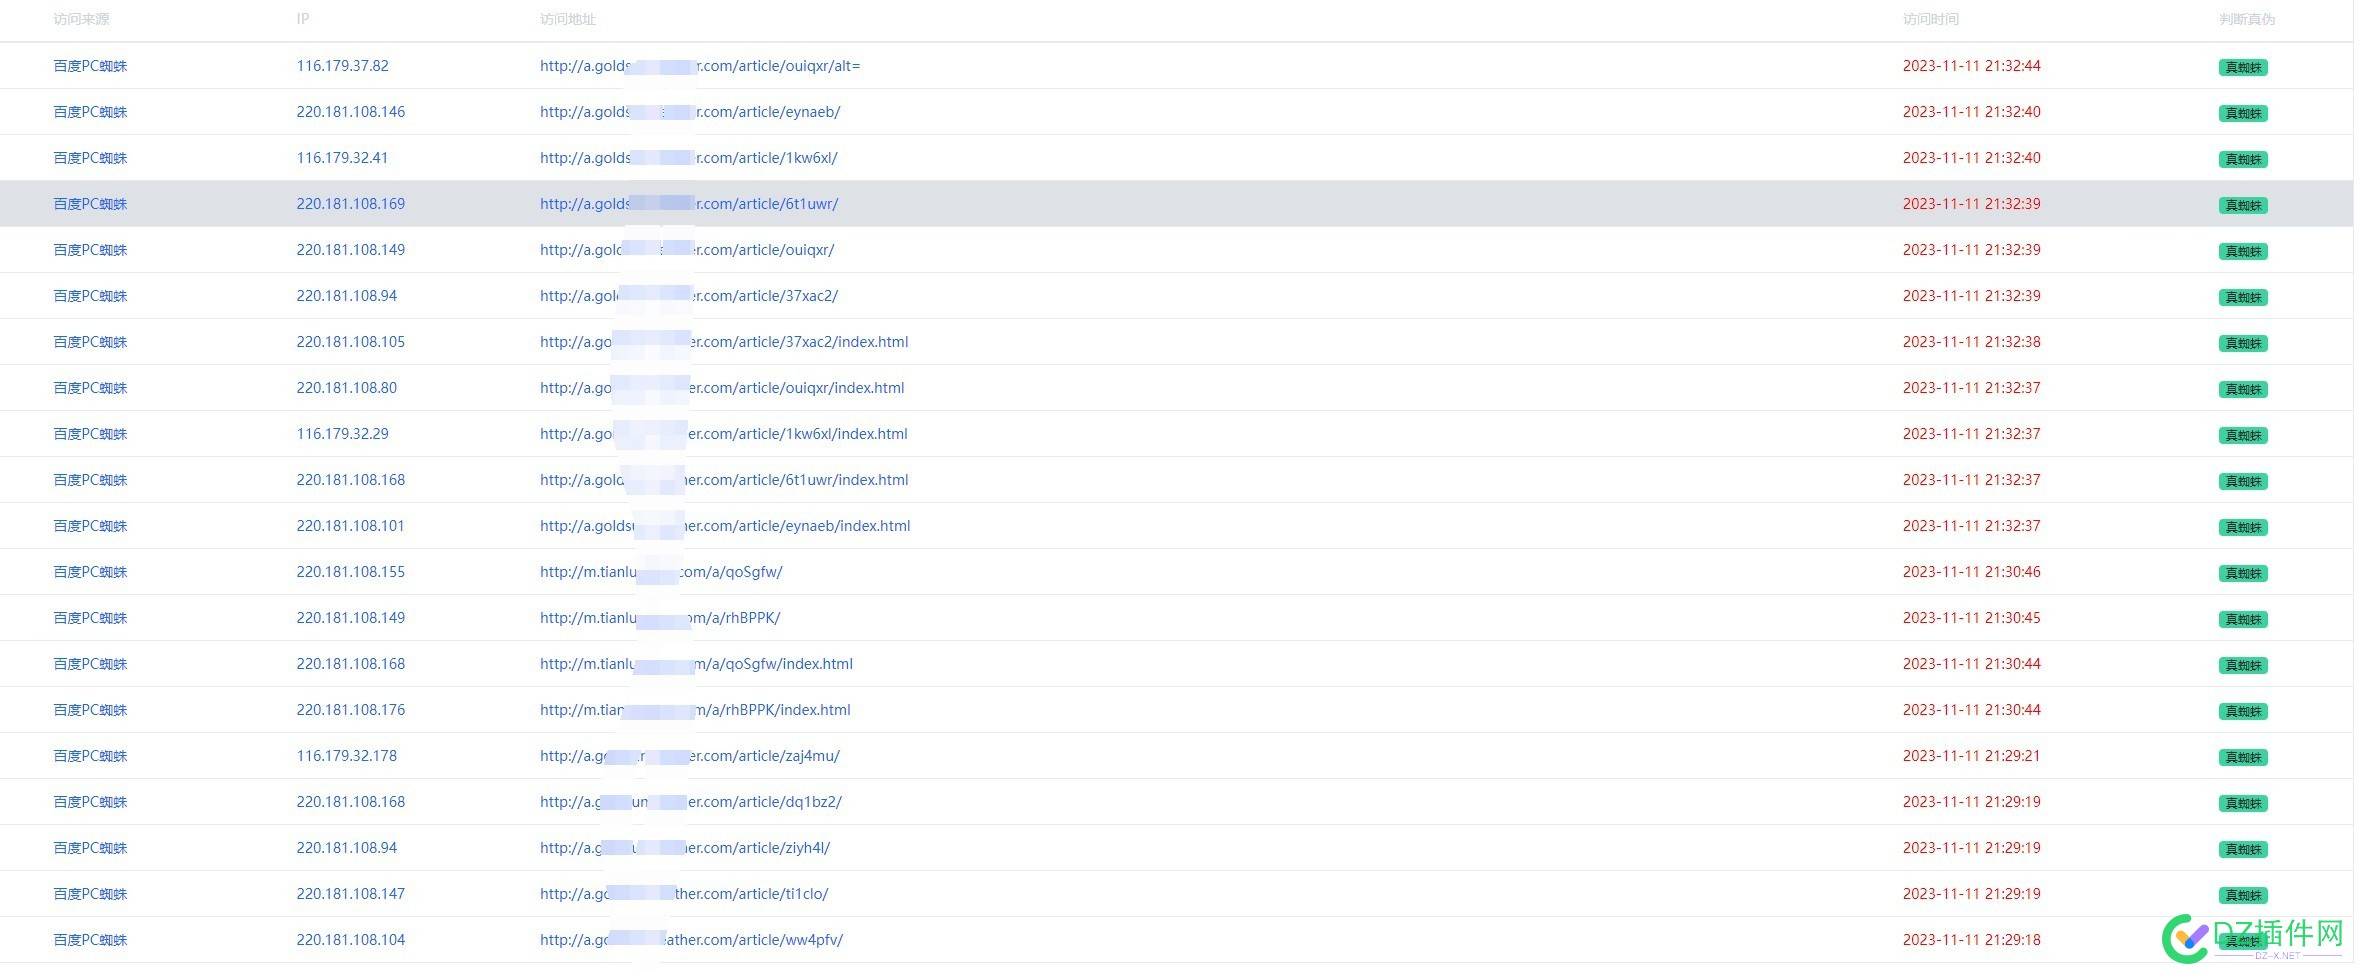
Task: Open the article/eynaeb/index.html URL link
Action: point(725,526)
